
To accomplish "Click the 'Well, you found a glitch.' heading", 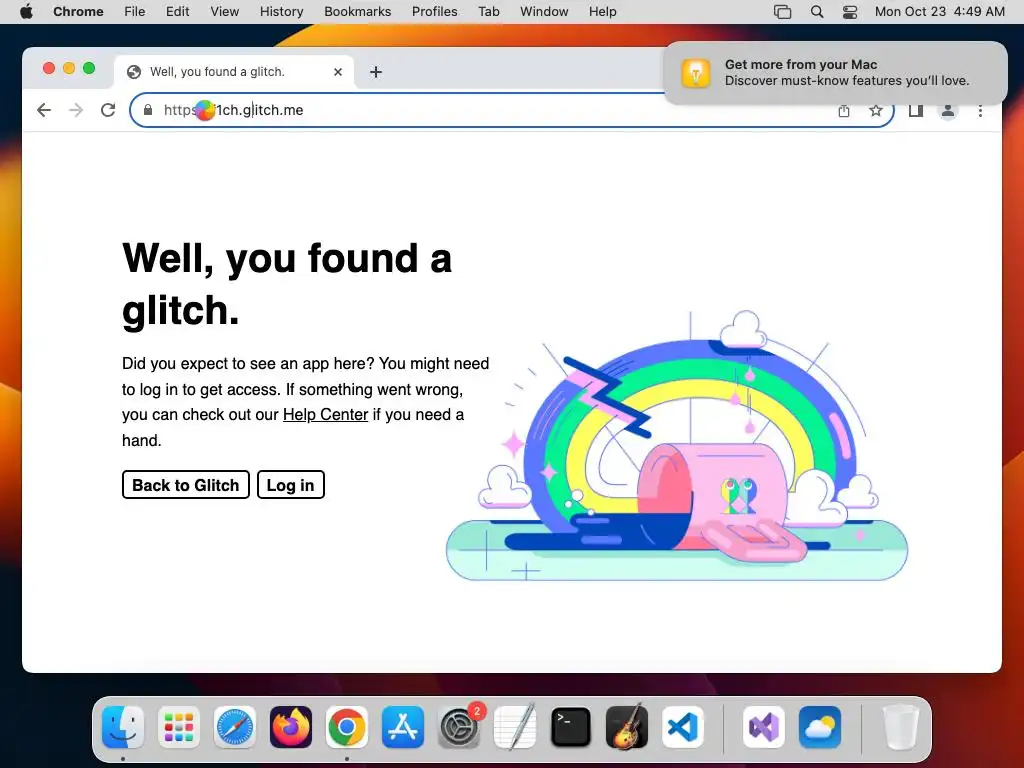I will [x=287, y=283].
